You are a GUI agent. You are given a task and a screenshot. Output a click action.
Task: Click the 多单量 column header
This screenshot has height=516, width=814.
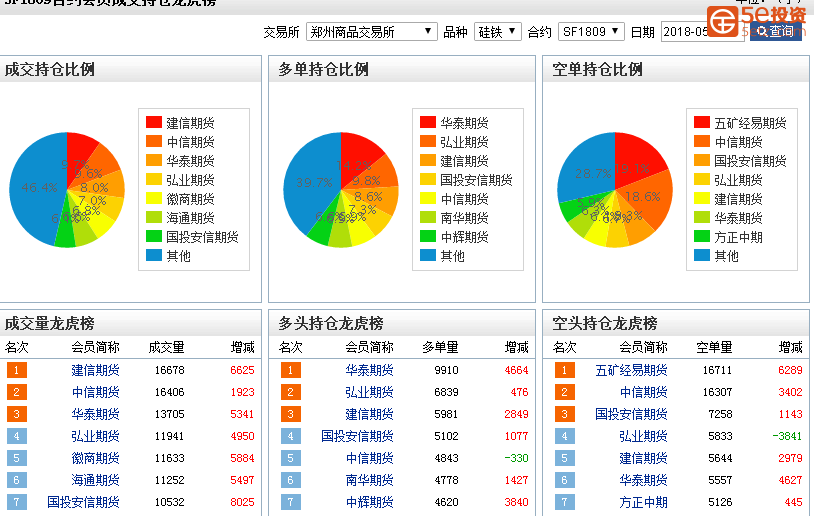point(440,347)
